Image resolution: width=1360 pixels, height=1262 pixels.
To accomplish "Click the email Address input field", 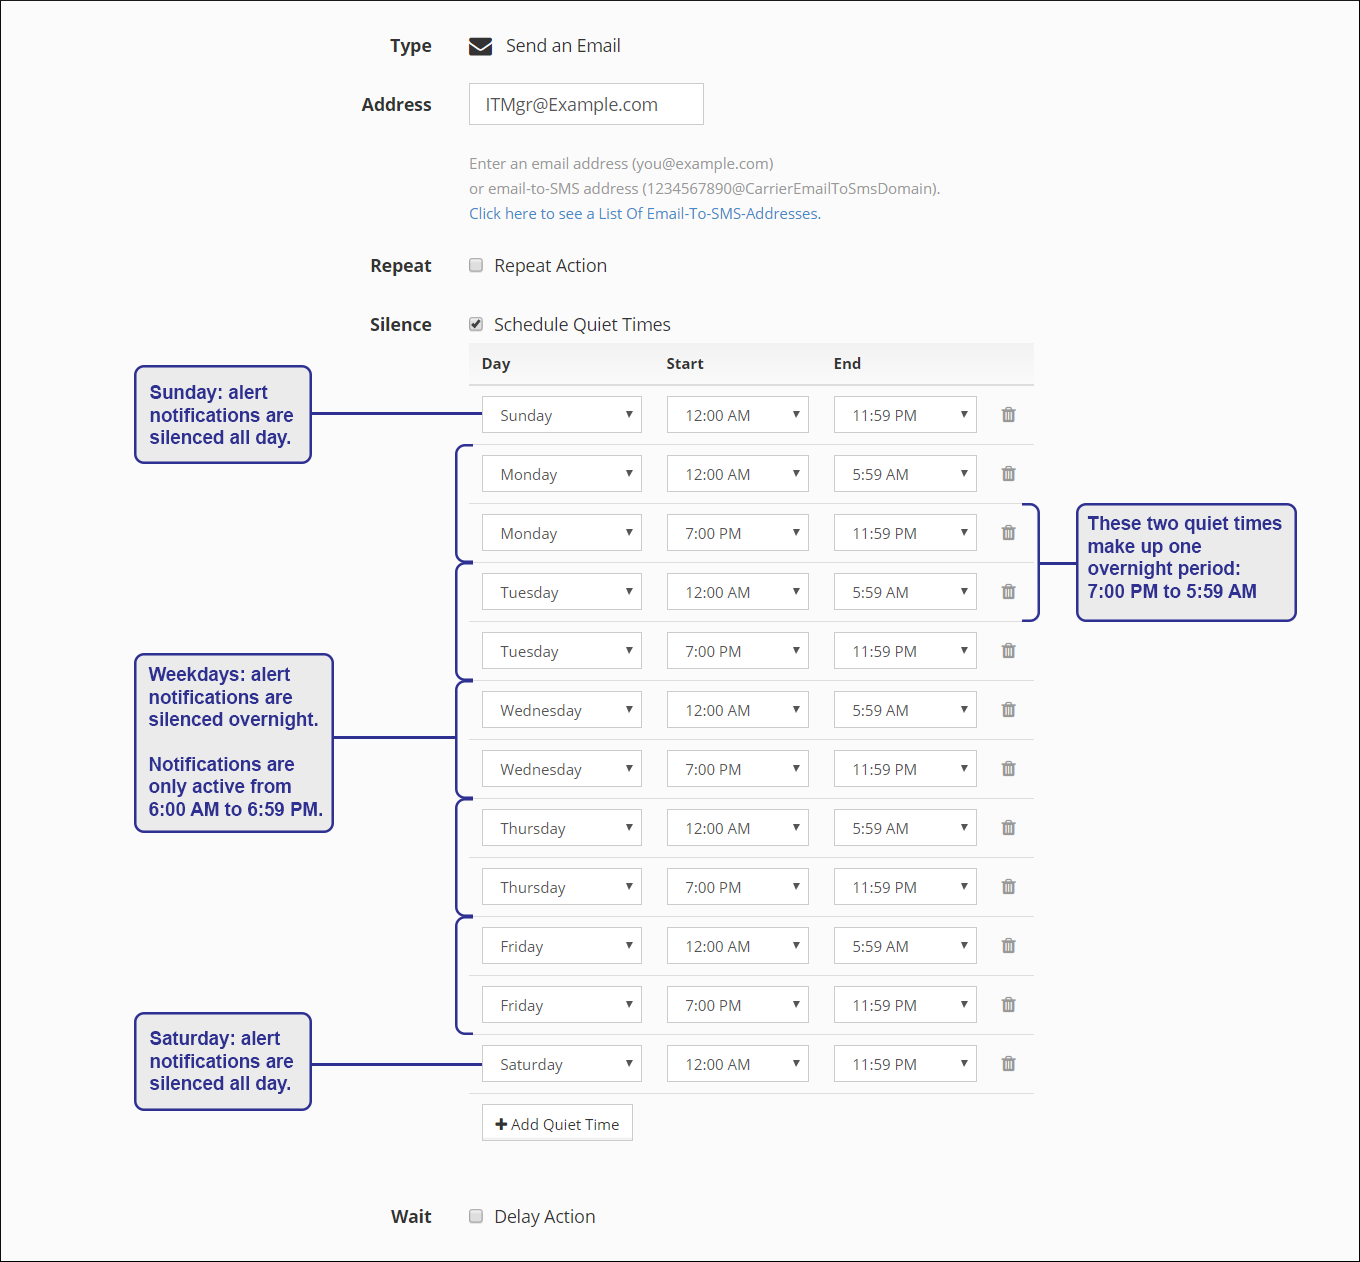I will coord(585,104).
